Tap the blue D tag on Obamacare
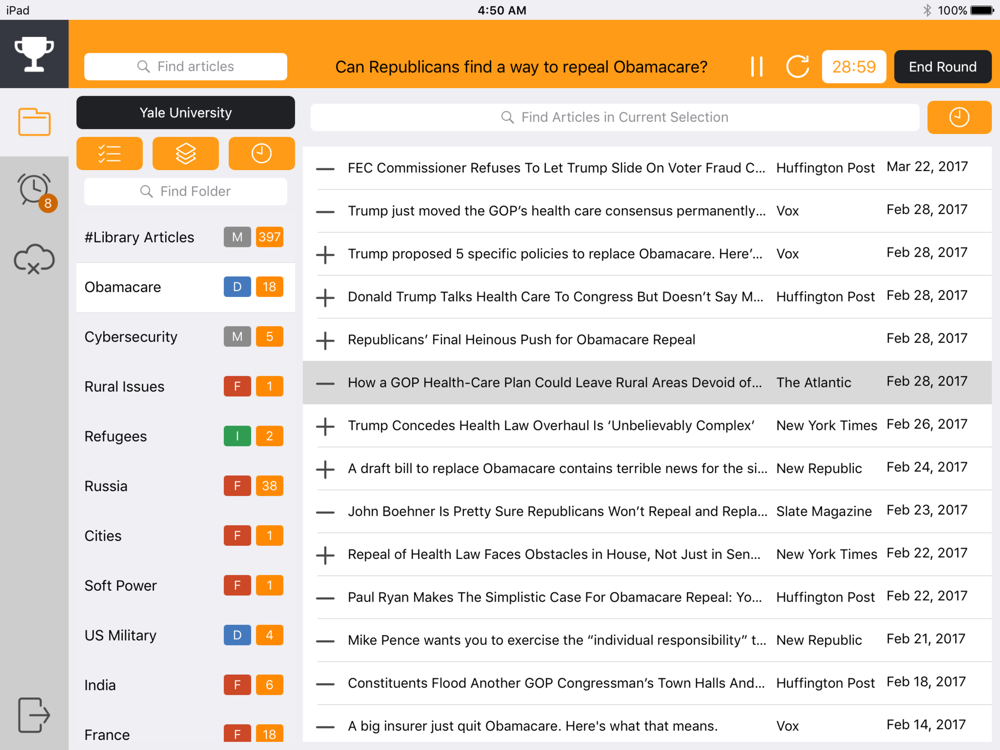This screenshot has width=1000, height=750. (x=237, y=287)
